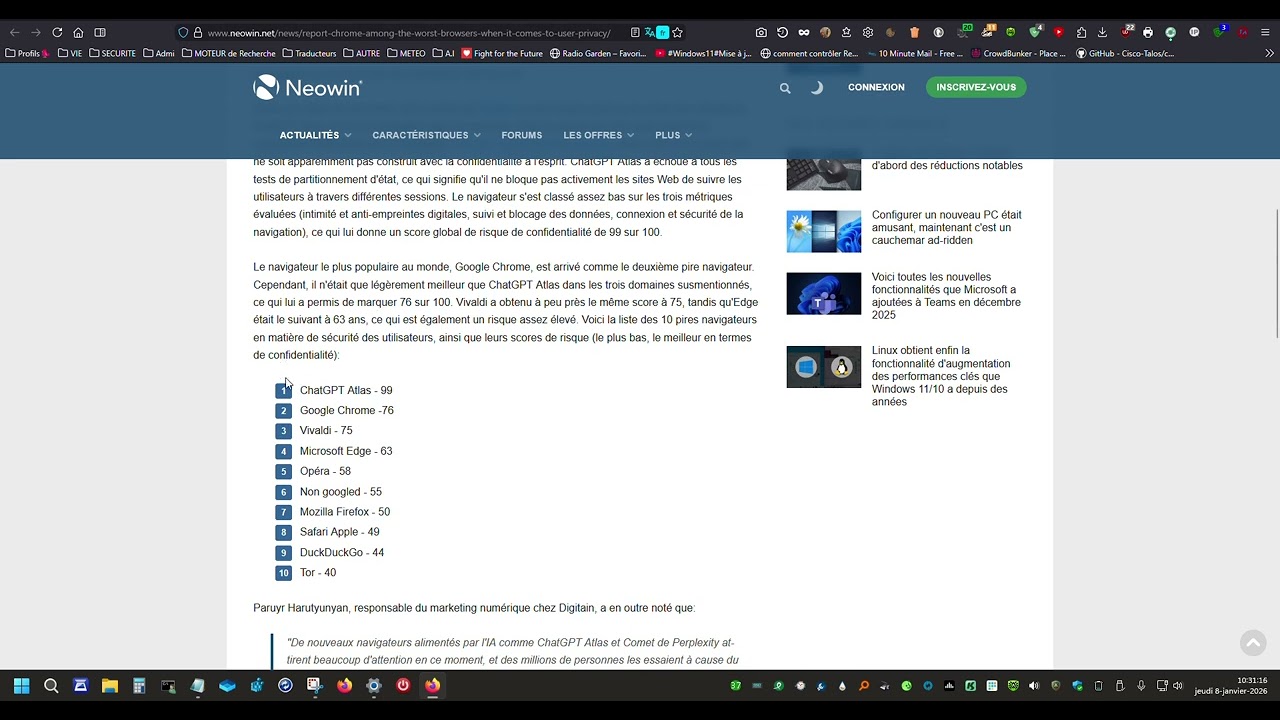
Task: Open the METEO bookmark folder
Action: click(x=406, y=53)
